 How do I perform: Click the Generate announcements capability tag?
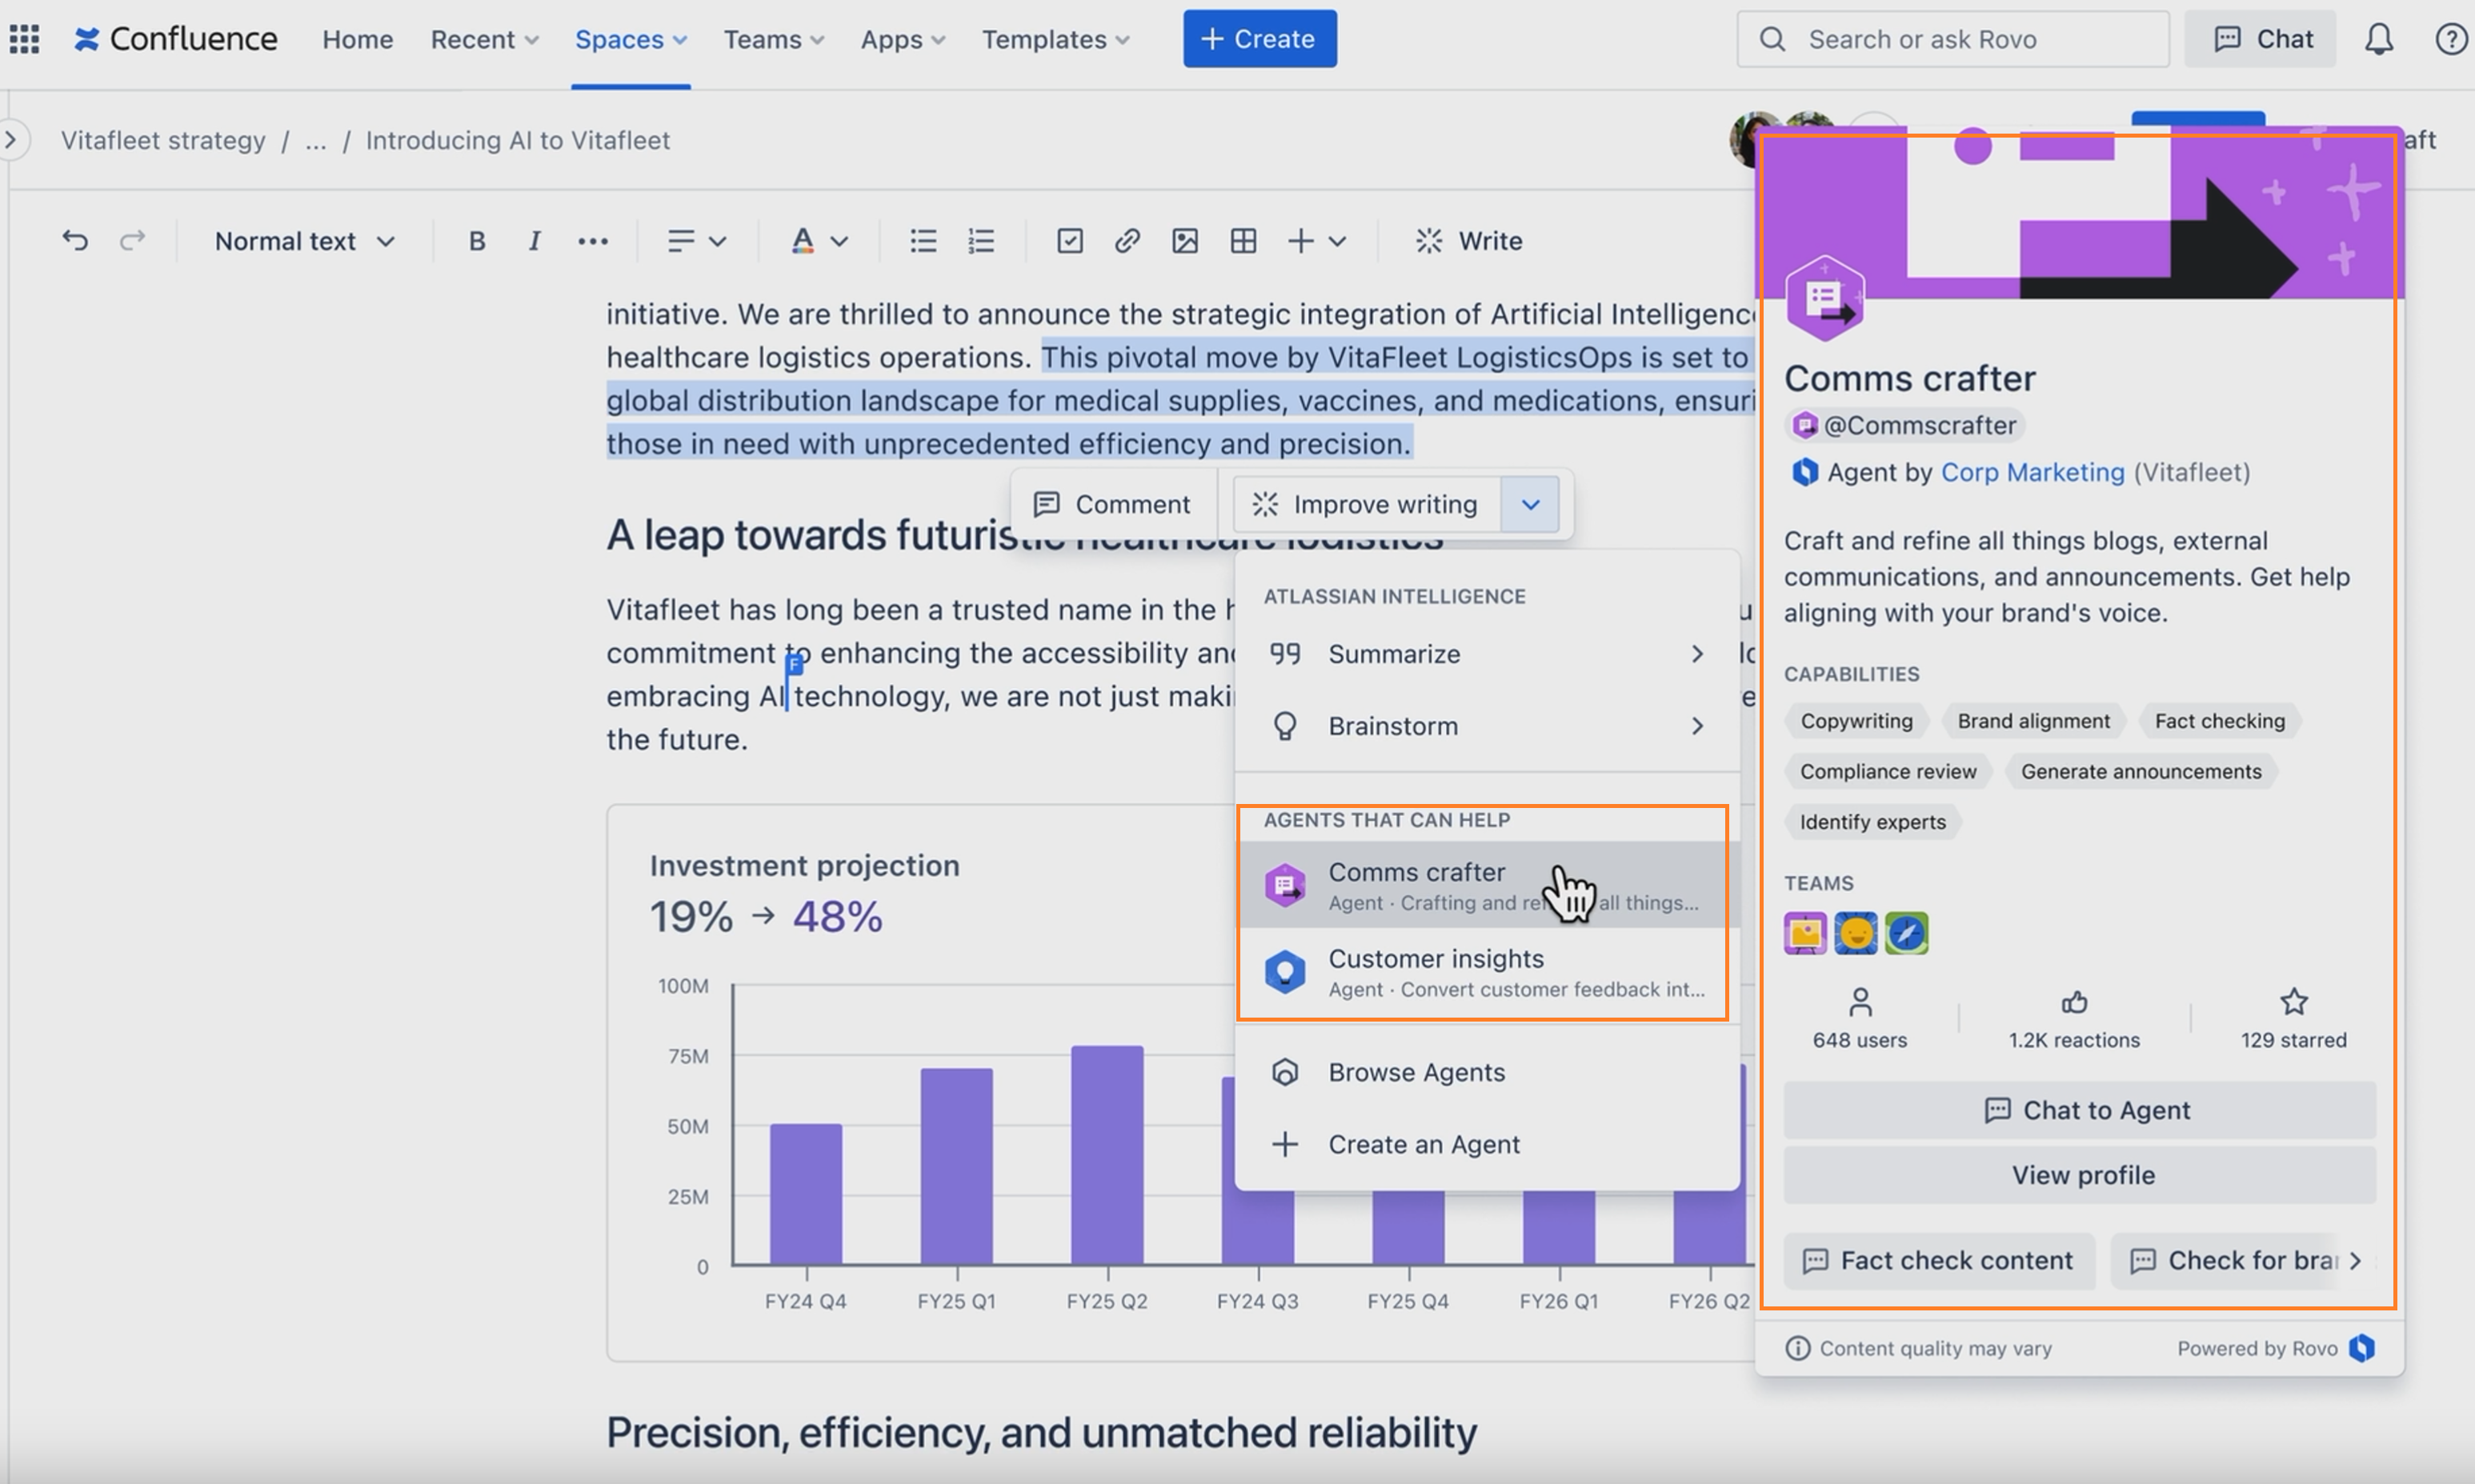[2140, 771]
